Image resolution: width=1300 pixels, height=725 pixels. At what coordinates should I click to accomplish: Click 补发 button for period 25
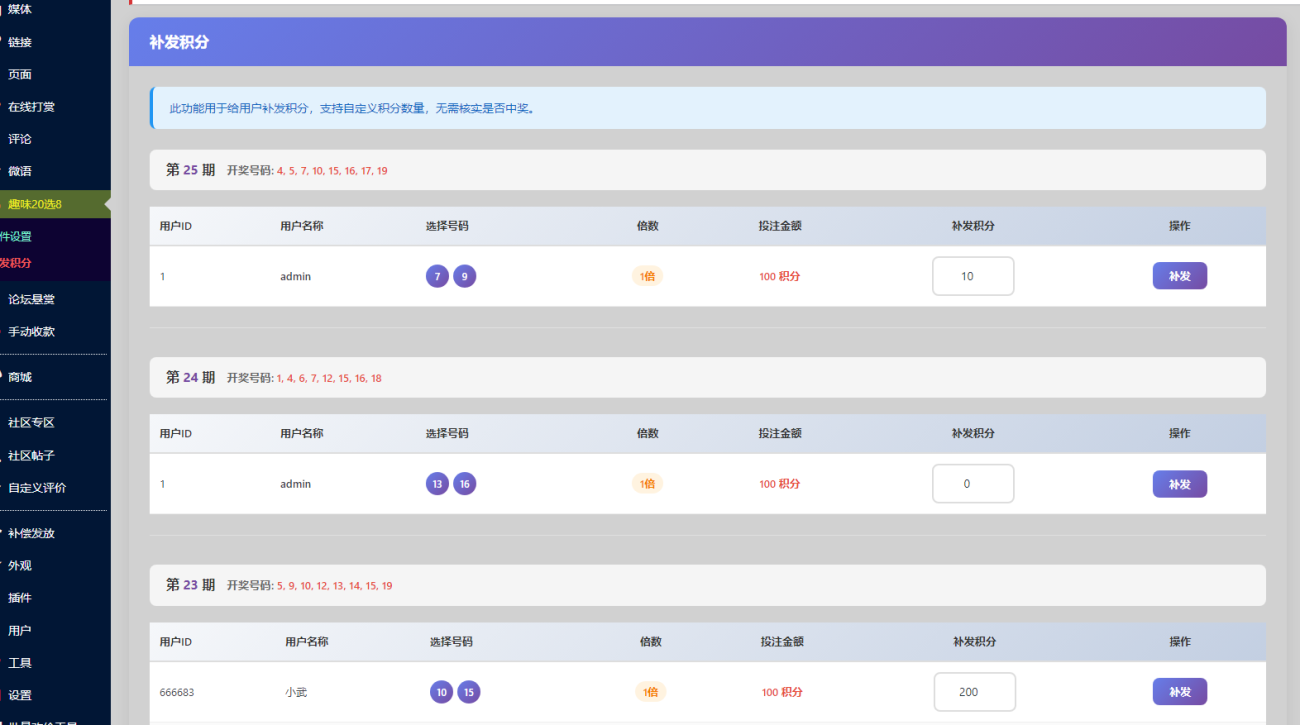(x=1179, y=276)
